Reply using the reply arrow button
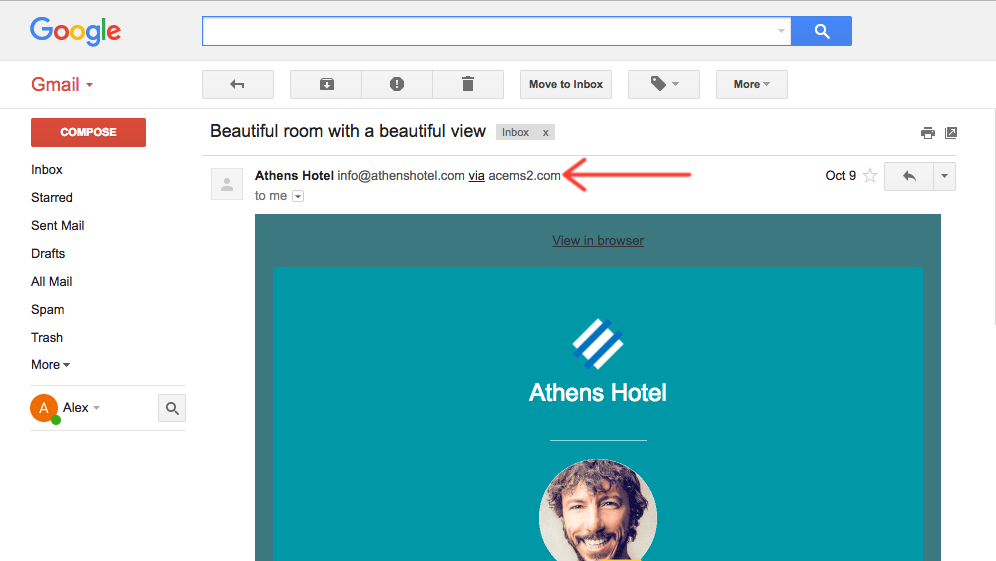 click(909, 176)
